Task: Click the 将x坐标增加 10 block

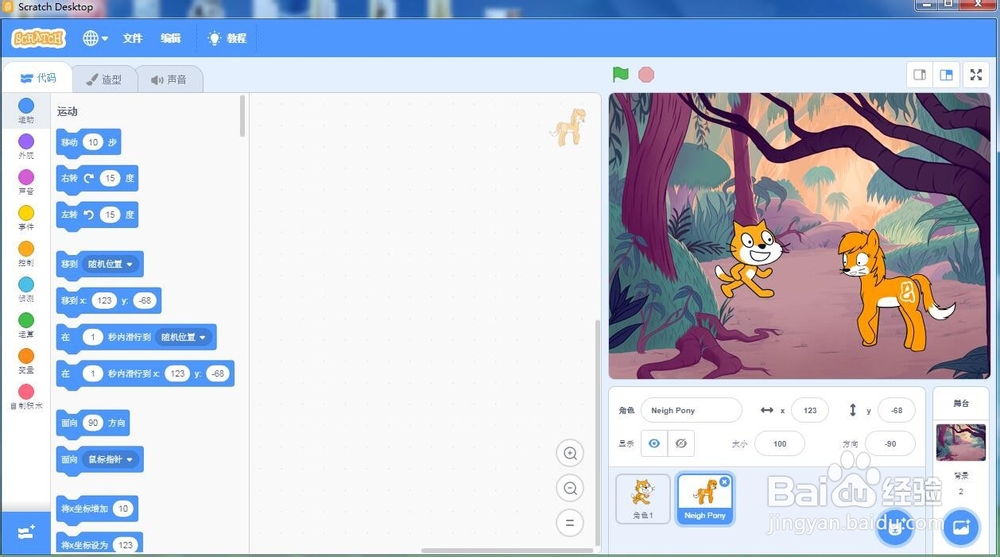Action: click(x=97, y=509)
